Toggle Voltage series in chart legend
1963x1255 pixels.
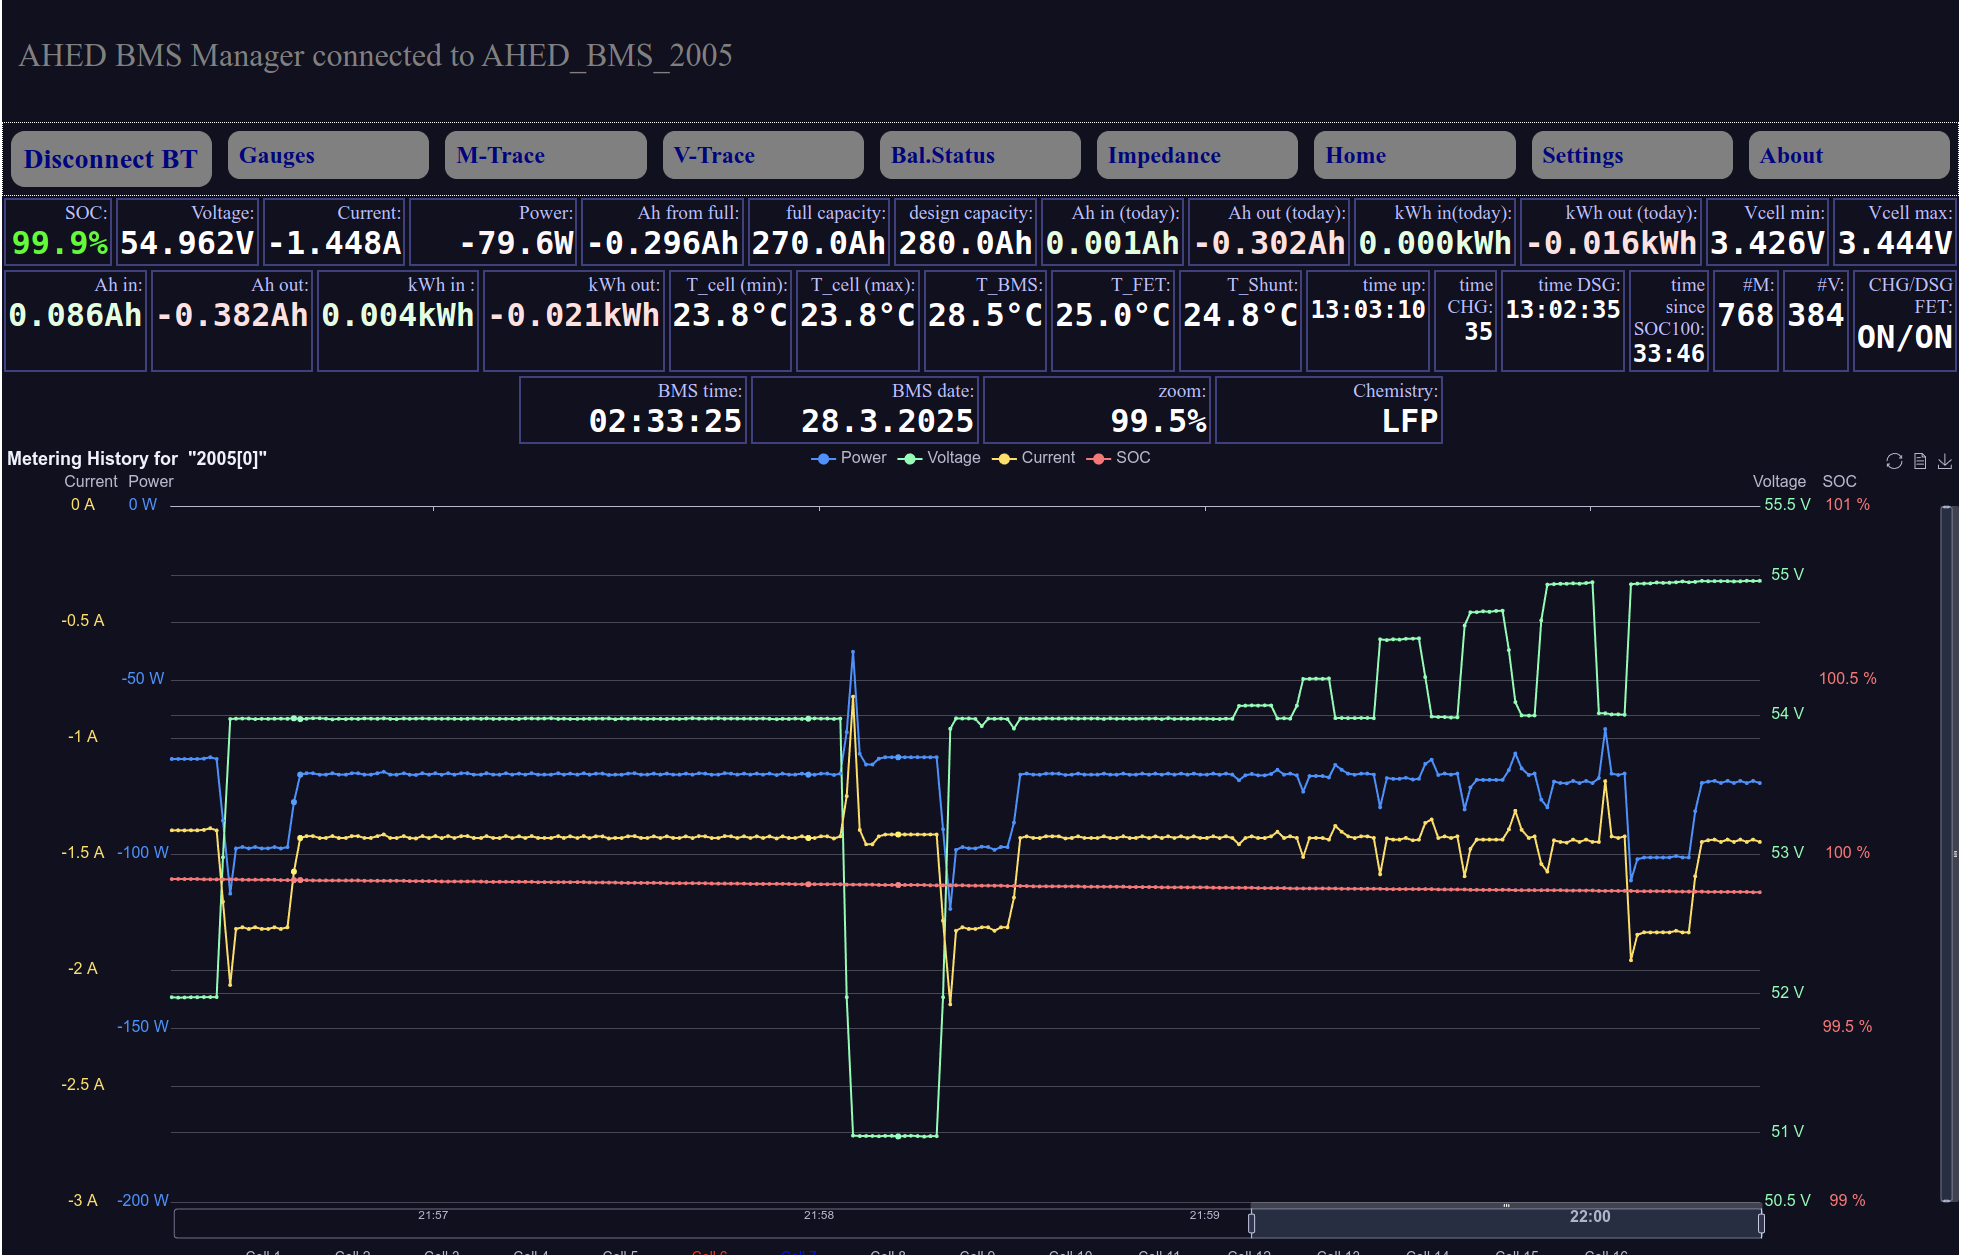[x=940, y=458]
